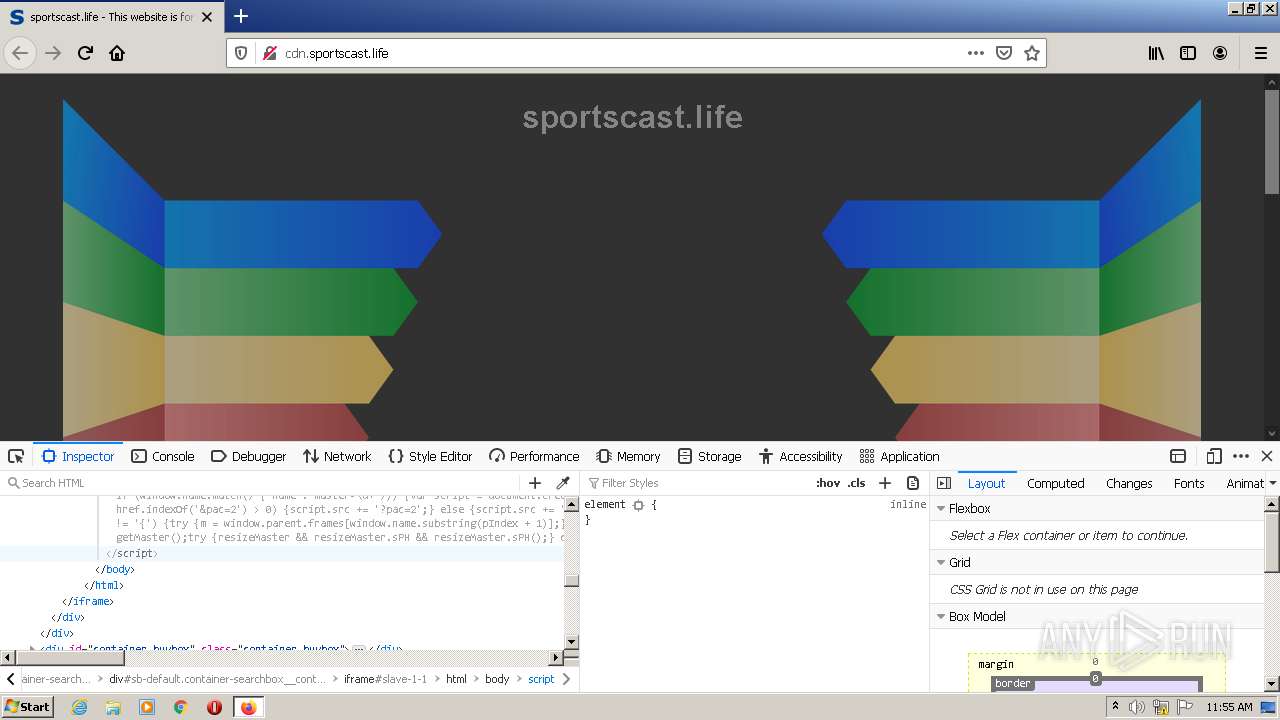The height and width of the screenshot is (720, 1280).
Task: Activate the element picker tool
Action: coord(16,456)
